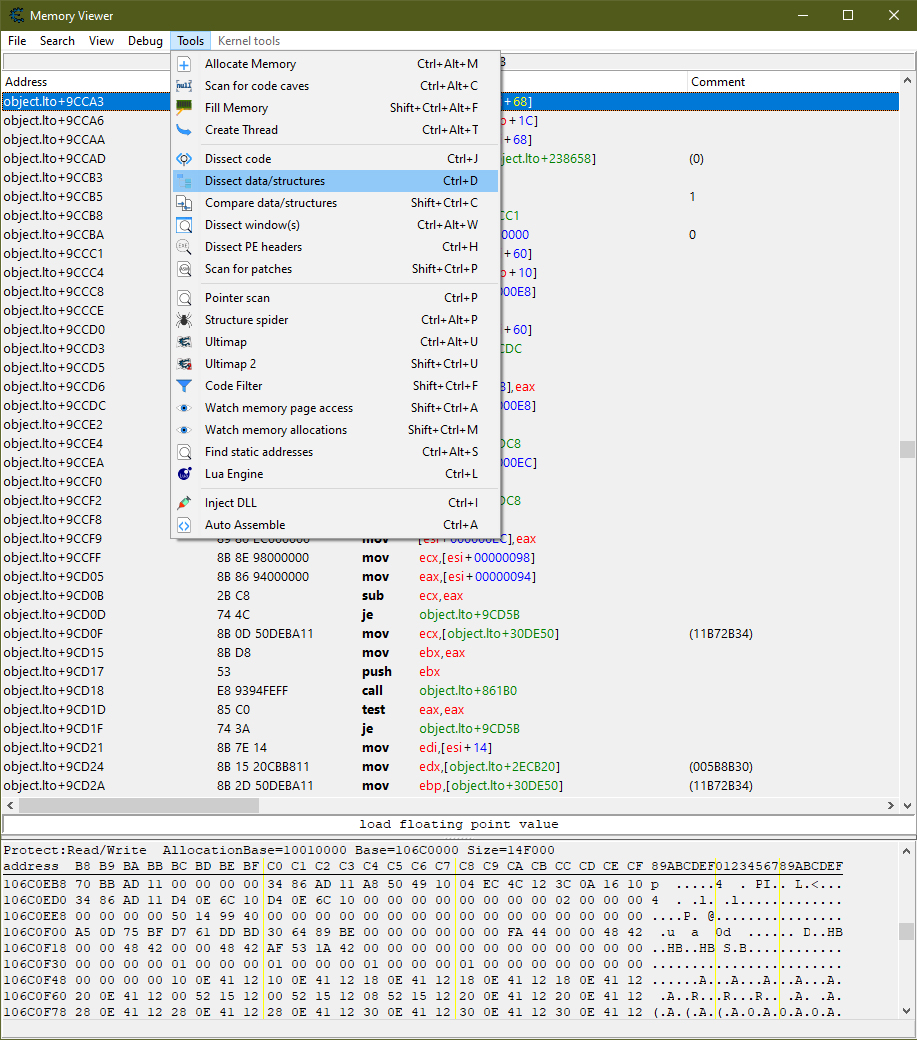Click the Code Filter funnel icon

[x=184, y=386]
